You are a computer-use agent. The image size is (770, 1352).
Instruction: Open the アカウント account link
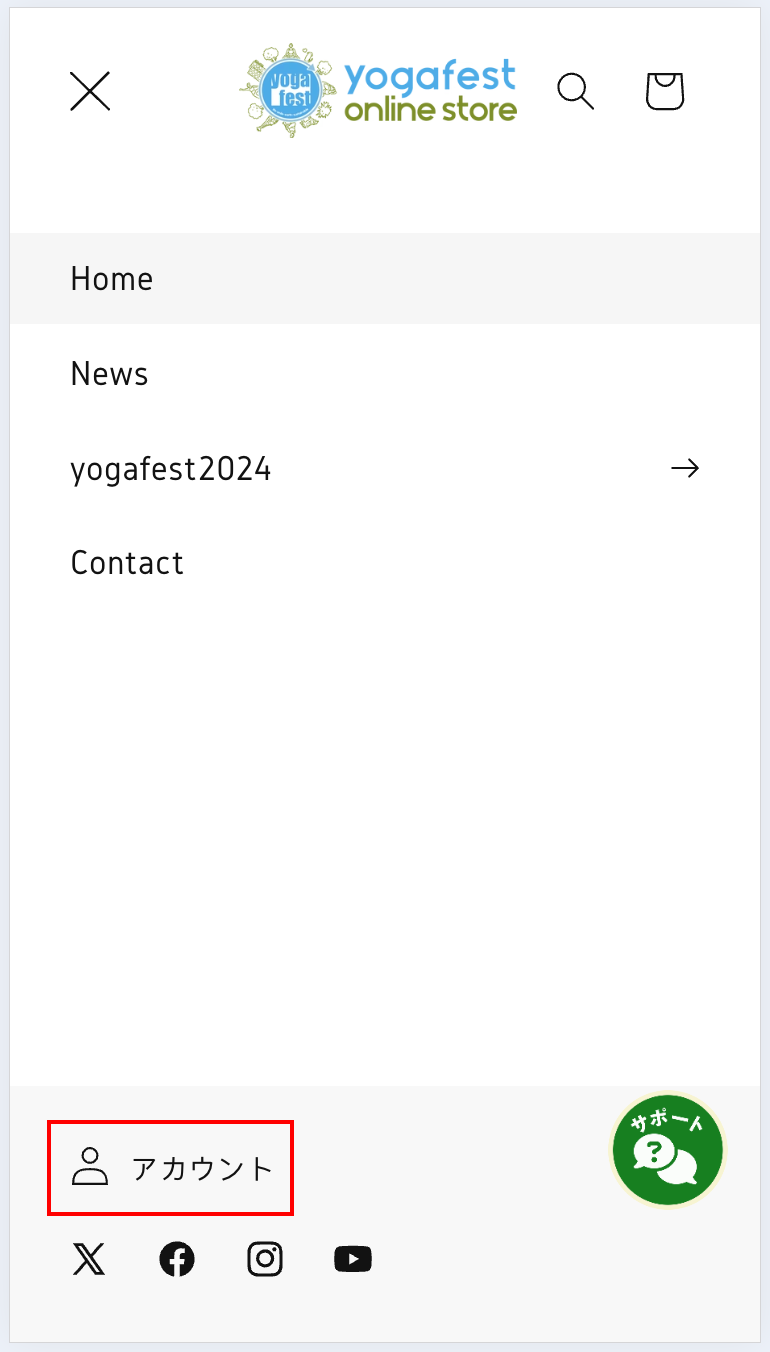[x=171, y=1168]
